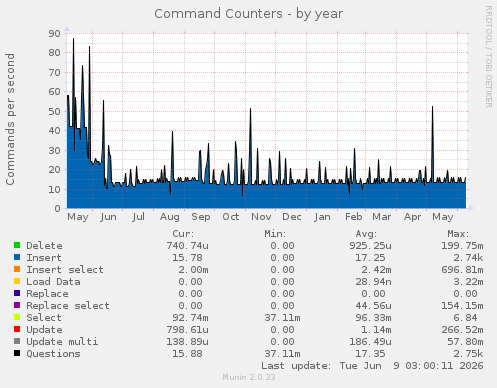
Task: Click the 'Aug' x-axis month label
Action: 170,217
